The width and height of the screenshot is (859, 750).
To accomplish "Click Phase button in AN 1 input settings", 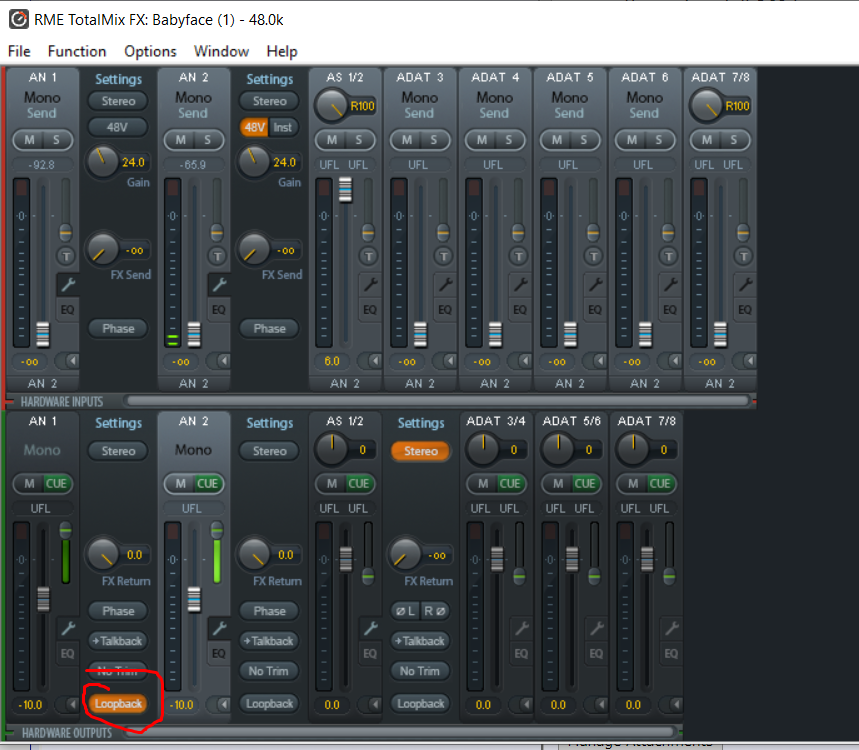I will click(x=118, y=329).
